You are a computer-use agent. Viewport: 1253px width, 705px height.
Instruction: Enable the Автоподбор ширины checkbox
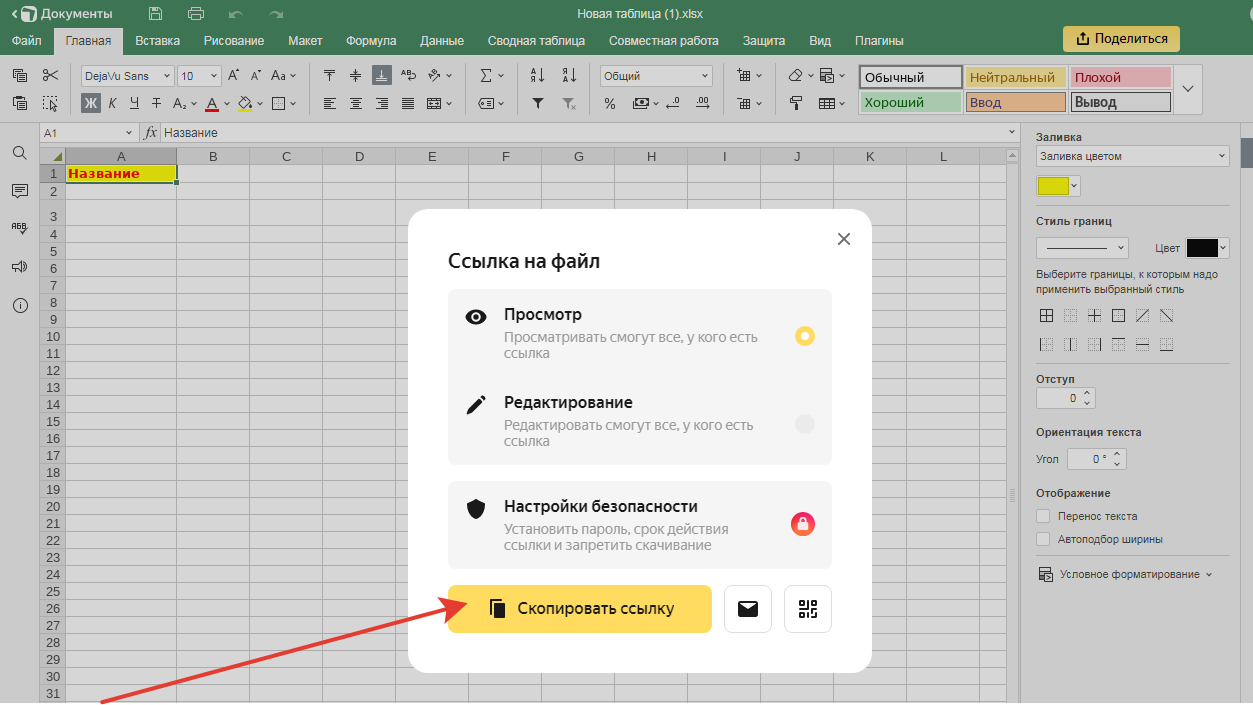pyautogui.click(x=1043, y=539)
